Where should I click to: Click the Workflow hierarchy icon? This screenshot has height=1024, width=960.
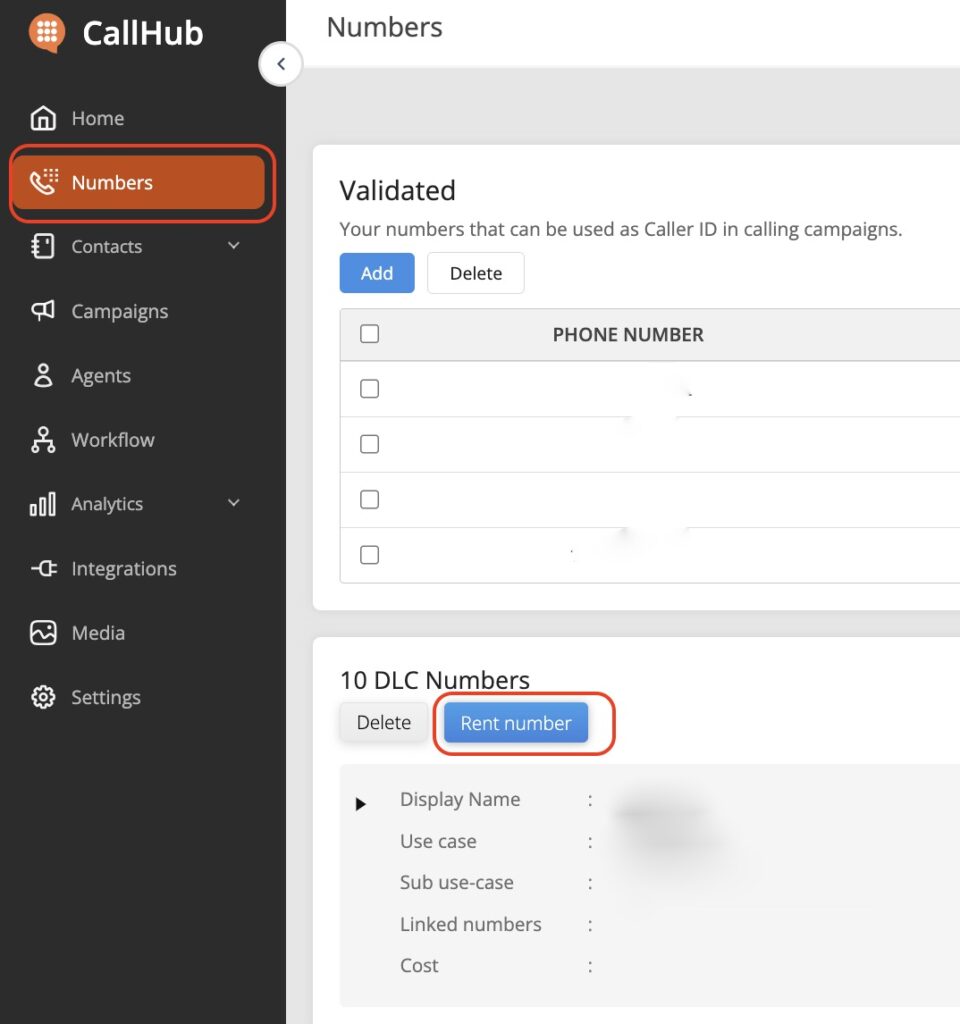[43, 440]
